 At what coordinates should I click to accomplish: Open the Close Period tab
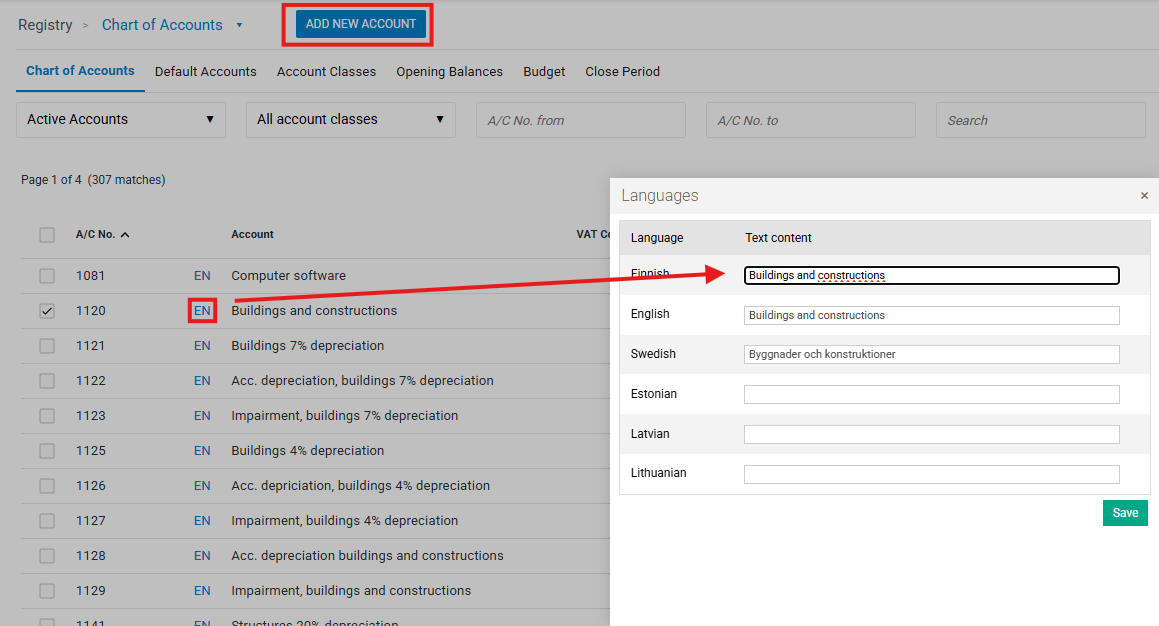[622, 72]
